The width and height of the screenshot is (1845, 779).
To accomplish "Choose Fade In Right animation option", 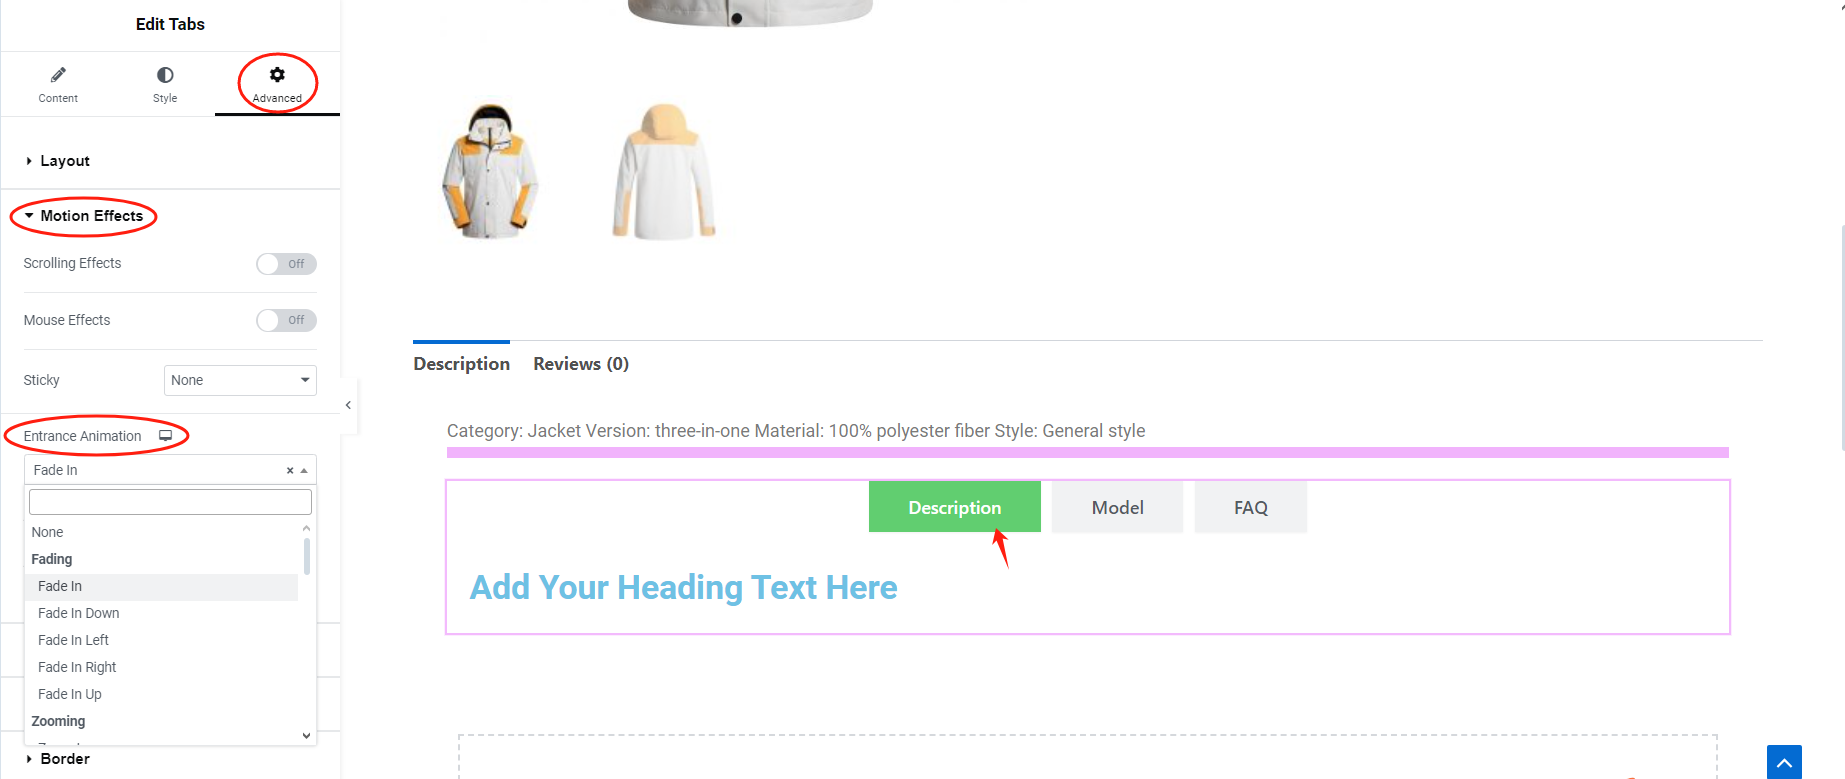I will click(161, 667).
